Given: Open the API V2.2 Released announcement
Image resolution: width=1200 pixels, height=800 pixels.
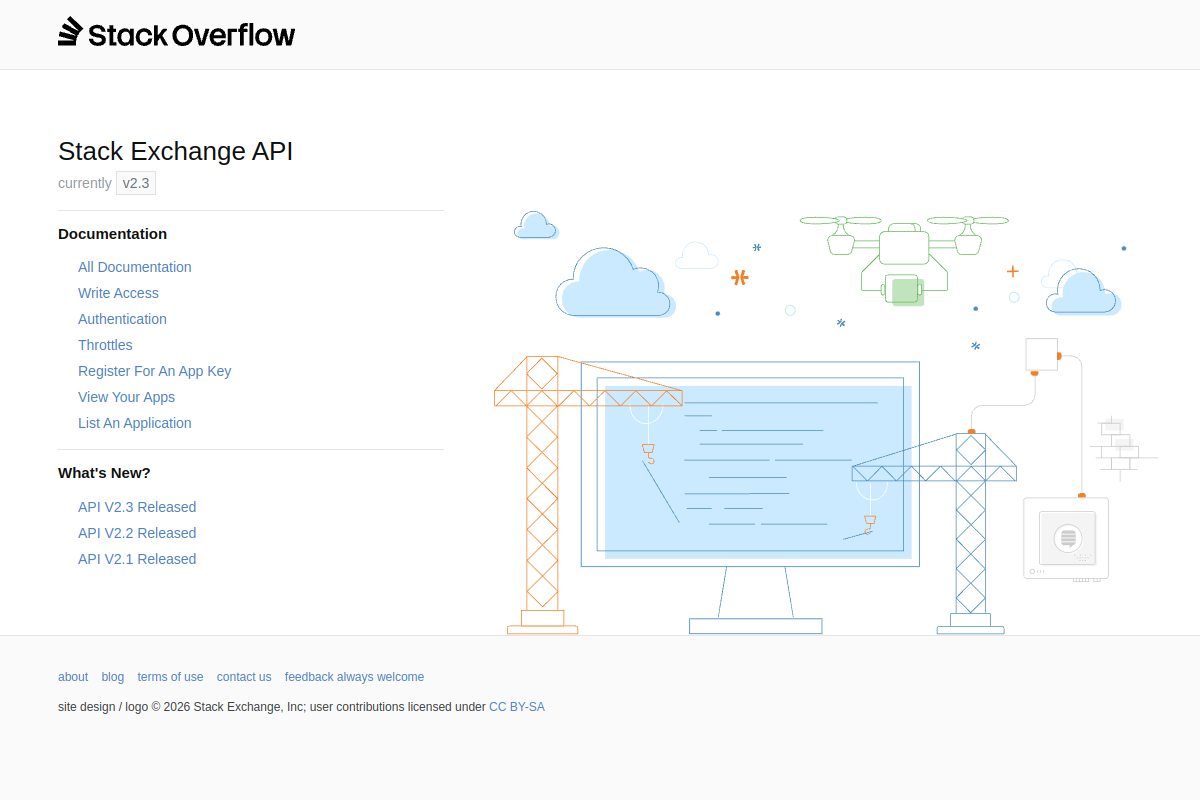Looking at the screenshot, I should click(x=137, y=533).
